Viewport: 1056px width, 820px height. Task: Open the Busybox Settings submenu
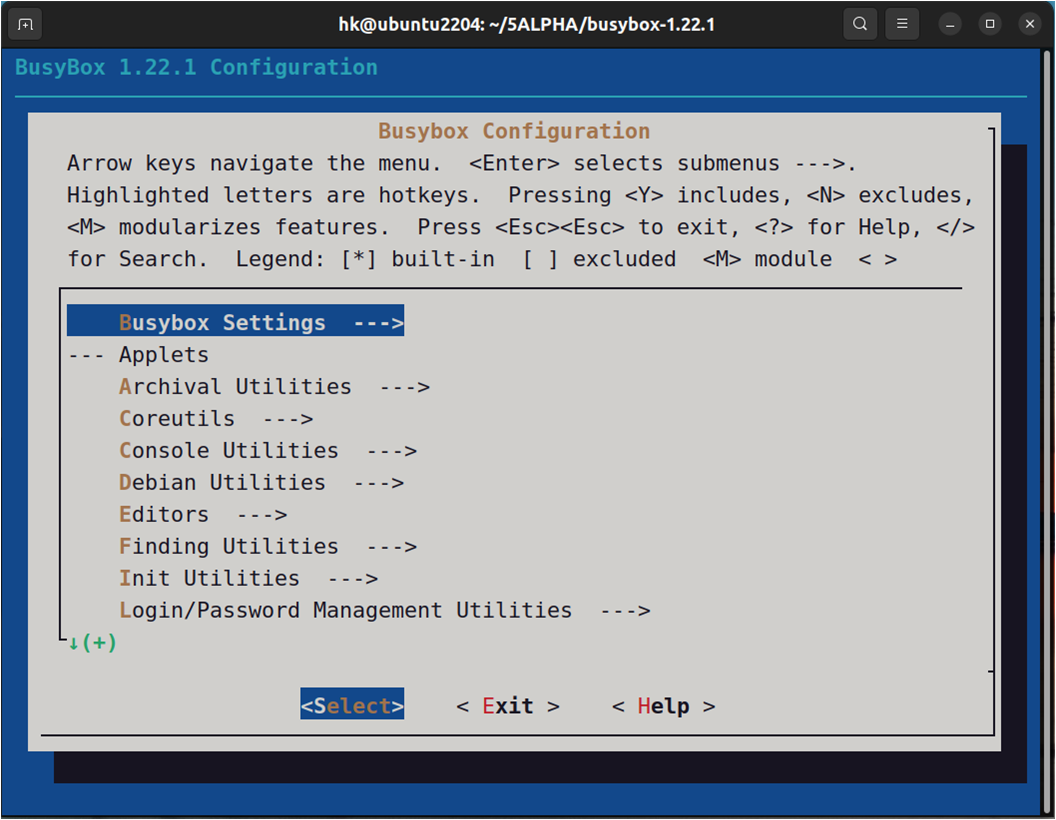pyautogui.click(x=236, y=320)
